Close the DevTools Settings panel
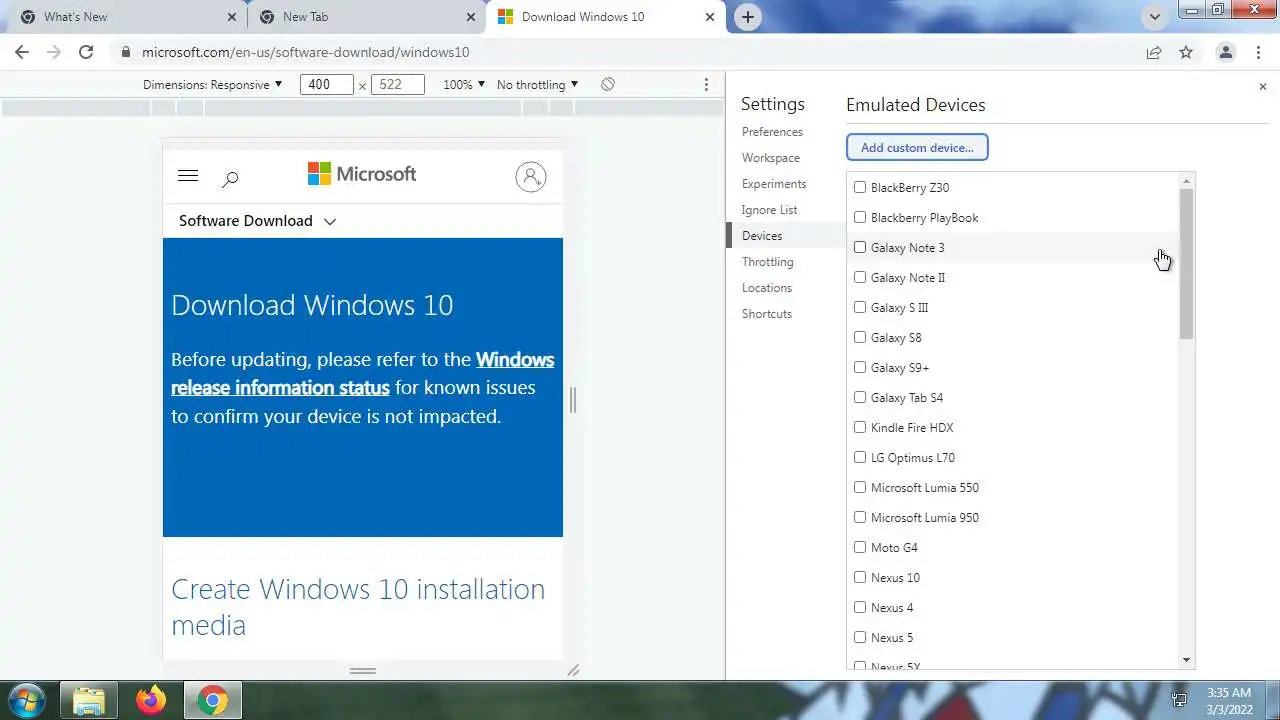 [1262, 87]
